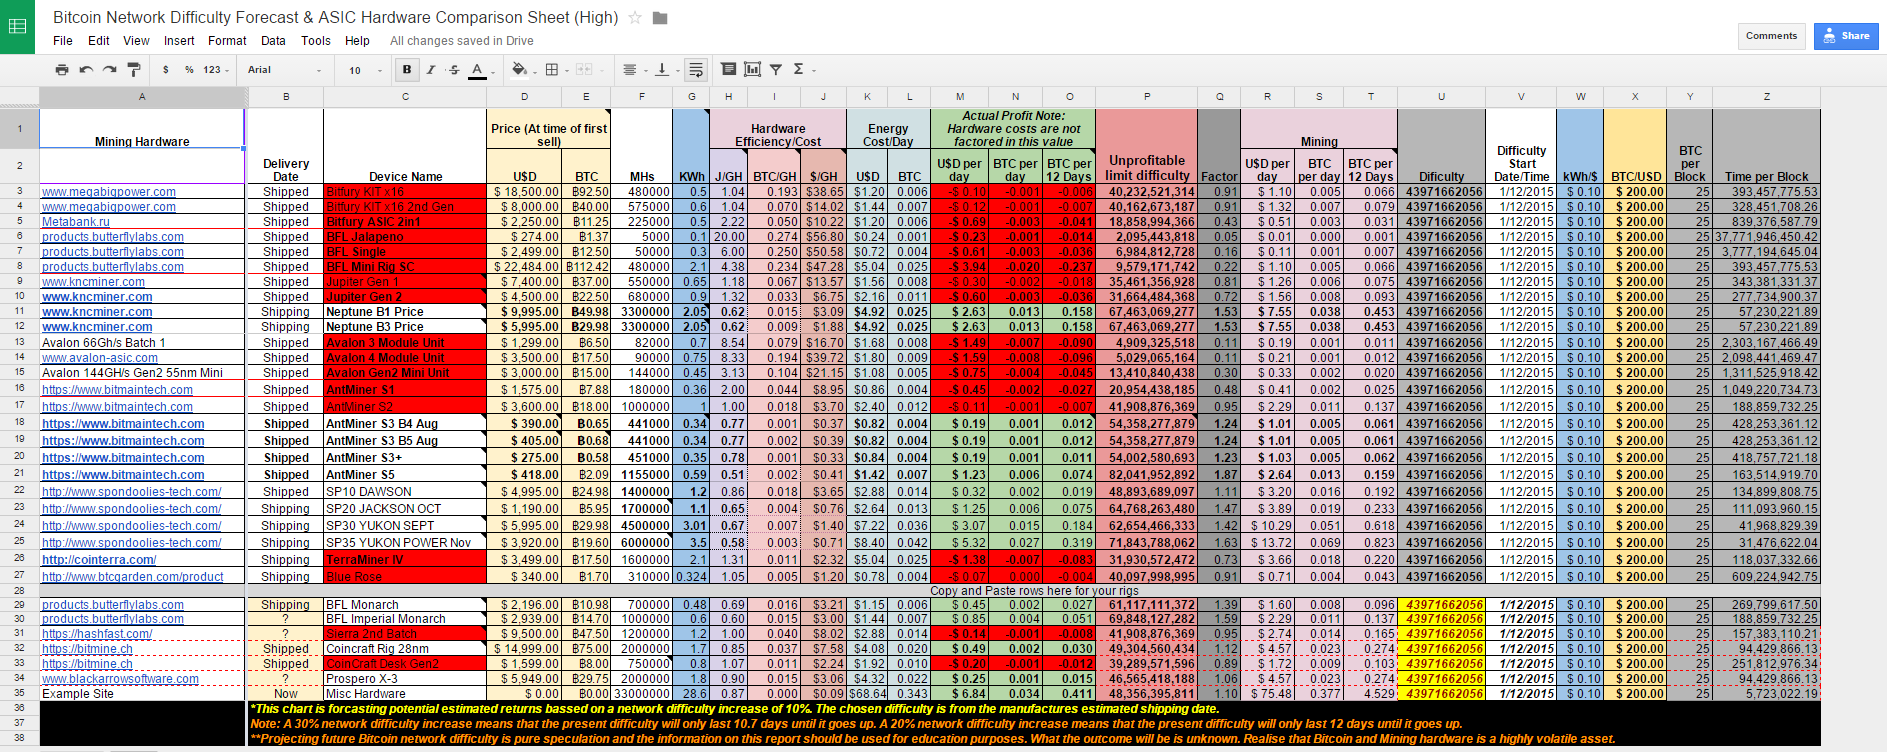Select the 'Copy and Paste rows here for your rigs' row
Screen dimensions: 1887x752
tap(1034, 591)
